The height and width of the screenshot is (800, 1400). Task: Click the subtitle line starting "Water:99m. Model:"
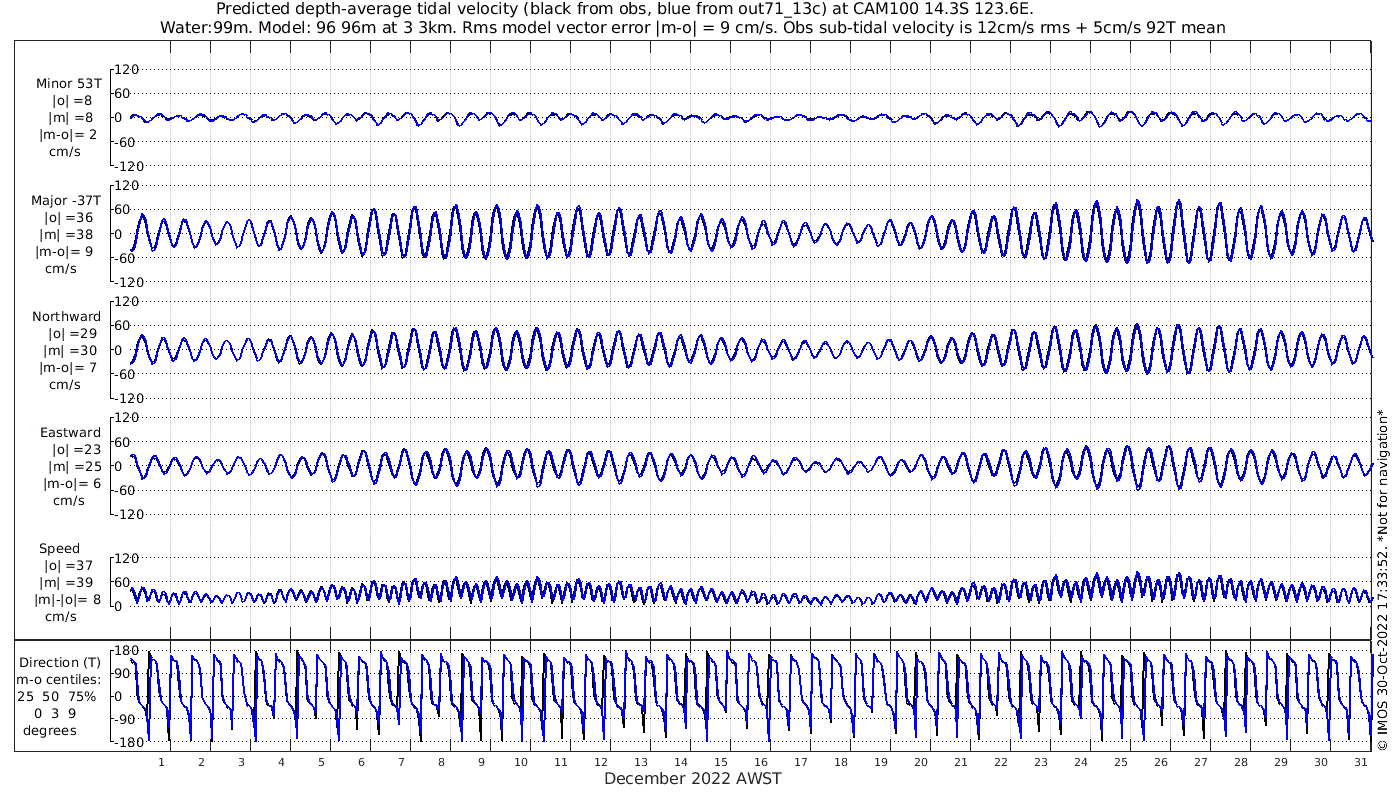(693, 27)
